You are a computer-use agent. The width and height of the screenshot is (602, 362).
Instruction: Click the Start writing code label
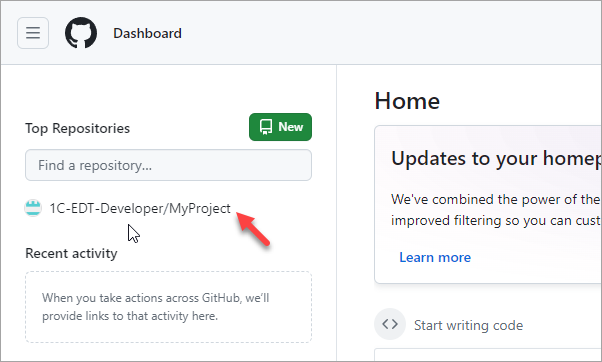pos(468,326)
